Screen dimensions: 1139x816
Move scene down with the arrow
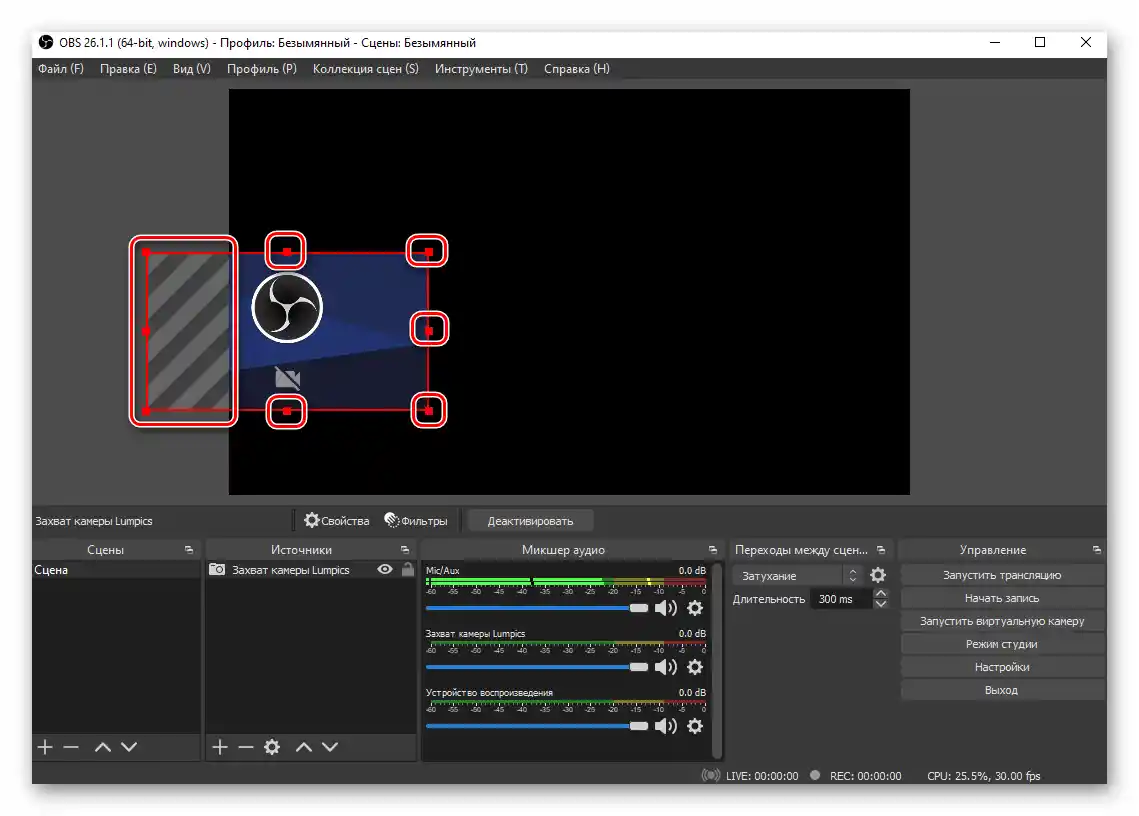(x=129, y=747)
